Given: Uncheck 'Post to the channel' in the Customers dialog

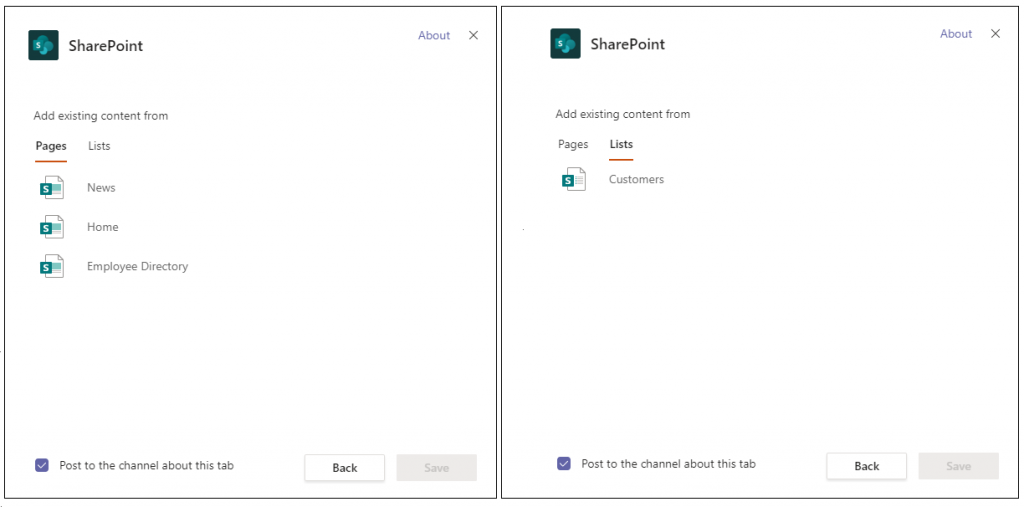Looking at the screenshot, I should pos(564,464).
